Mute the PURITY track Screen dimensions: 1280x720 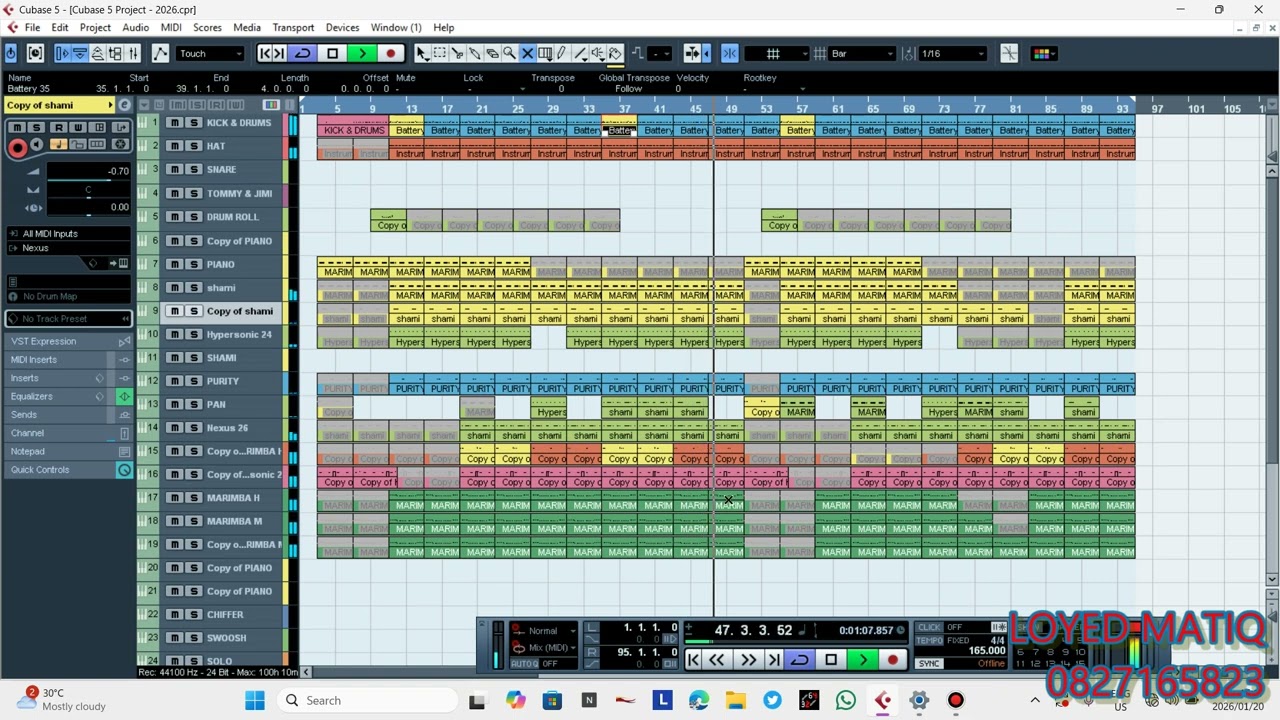click(174, 381)
